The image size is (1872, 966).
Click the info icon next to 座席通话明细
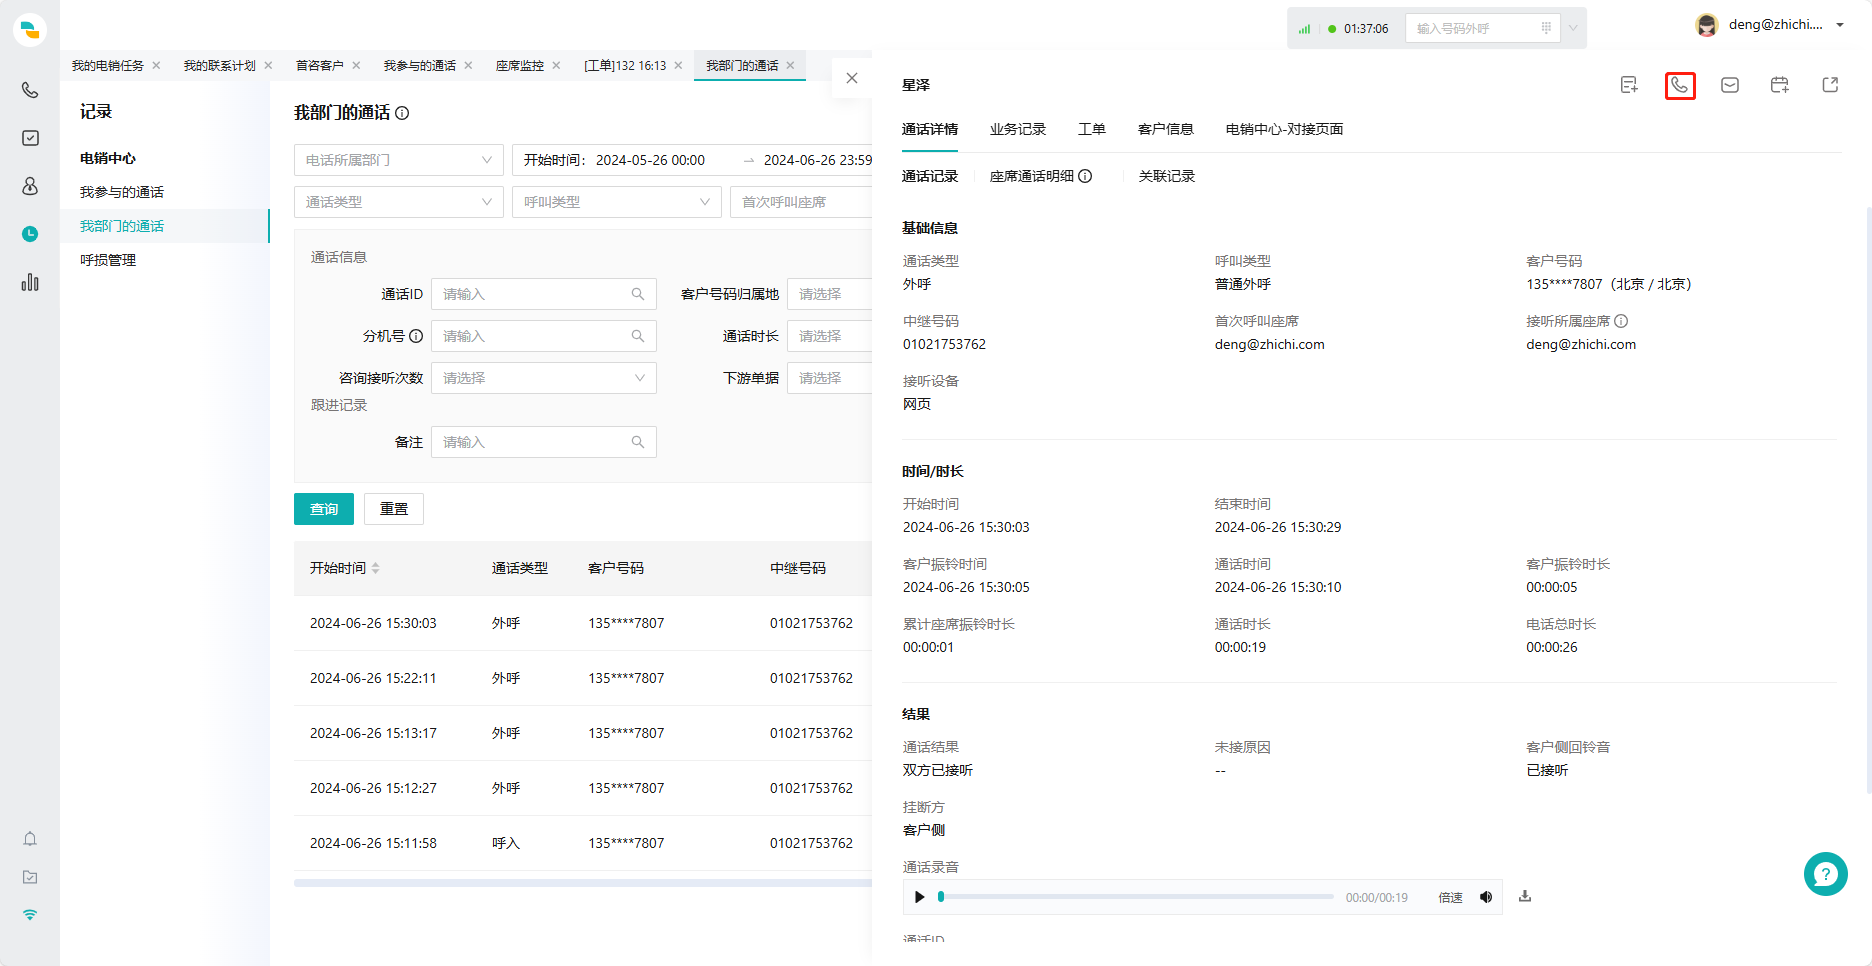(x=1085, y=176)
